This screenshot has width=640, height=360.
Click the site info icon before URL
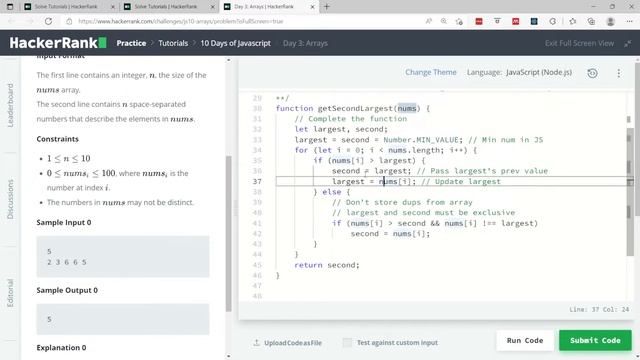(x=69, y=21)
